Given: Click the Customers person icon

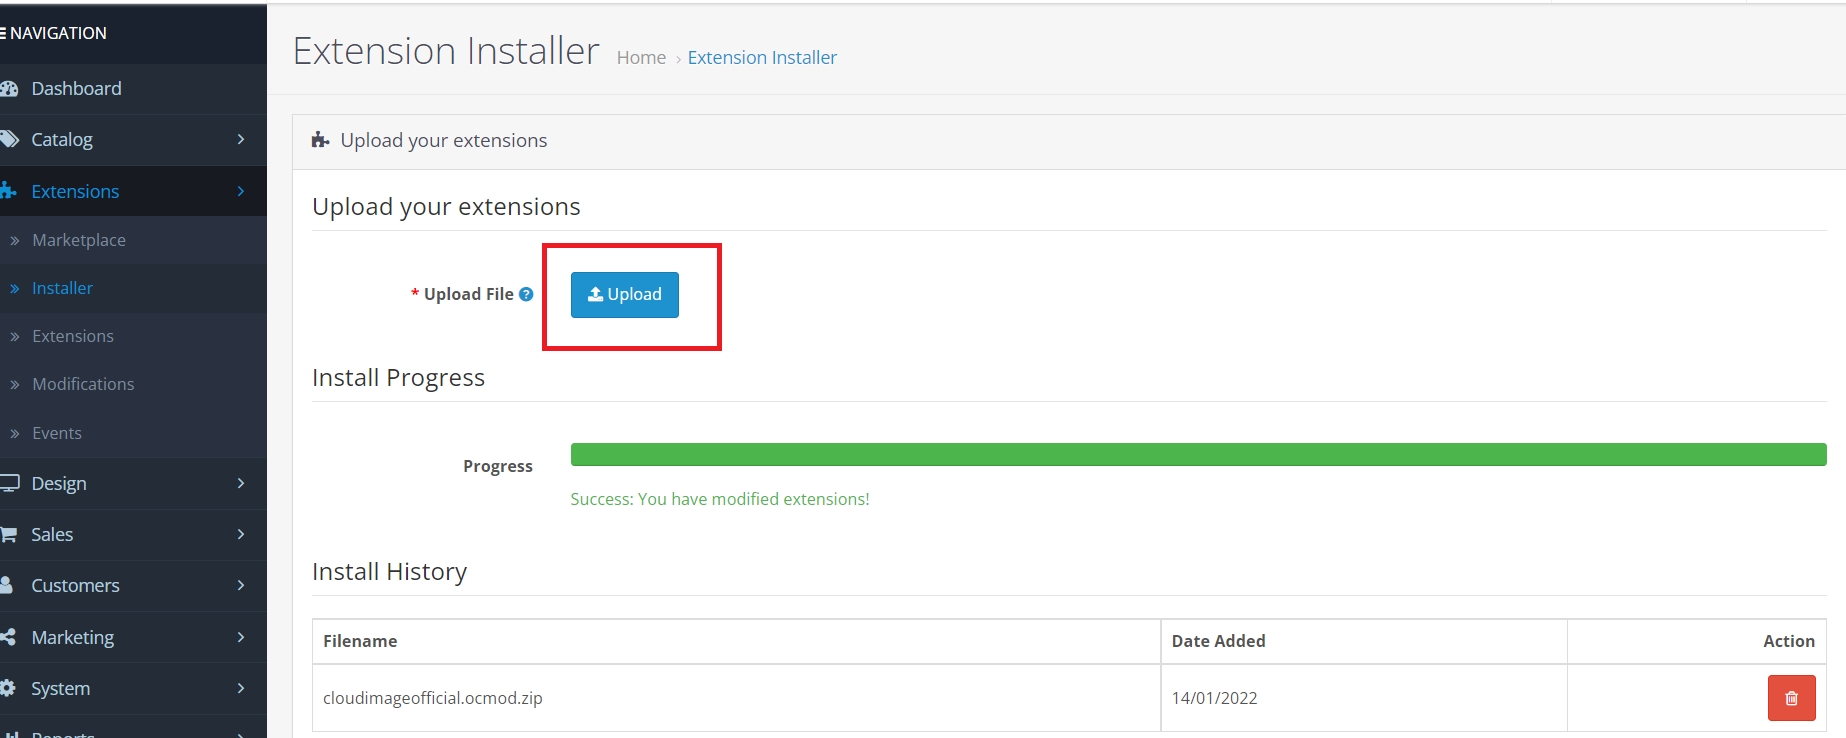Looking at the screenshot, I should (x=8, y=585).
